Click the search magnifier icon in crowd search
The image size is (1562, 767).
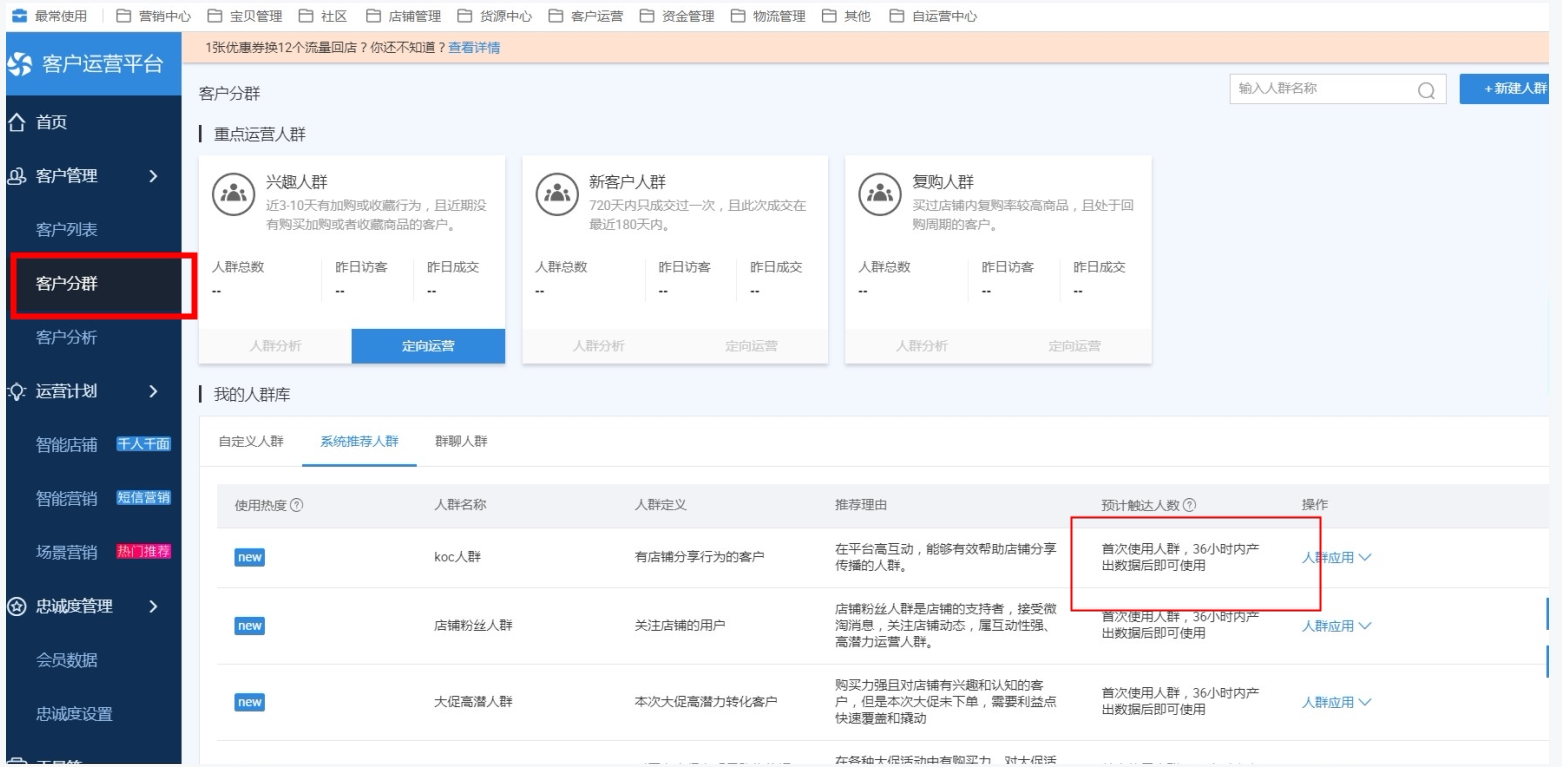pyautogui.click(x=1426, y=90)
